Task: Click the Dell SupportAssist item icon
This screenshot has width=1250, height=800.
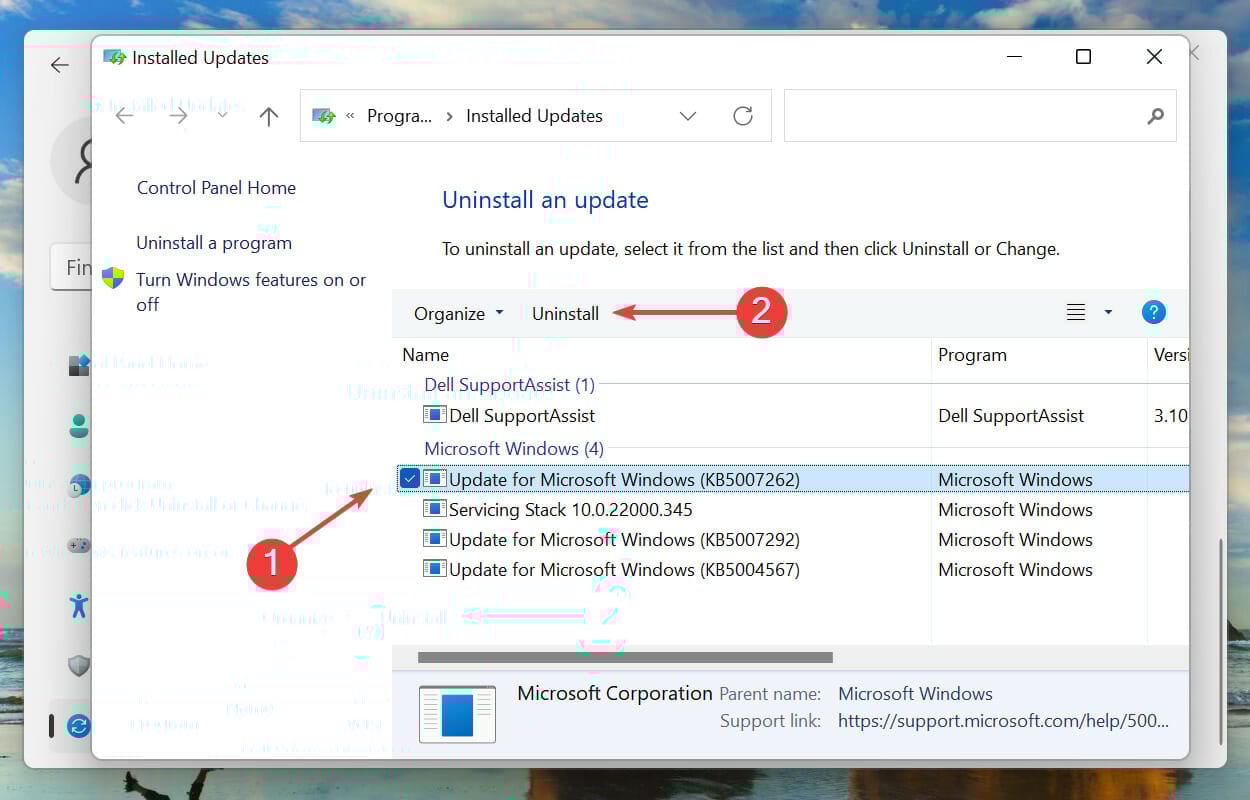Action: click(434, 415)
